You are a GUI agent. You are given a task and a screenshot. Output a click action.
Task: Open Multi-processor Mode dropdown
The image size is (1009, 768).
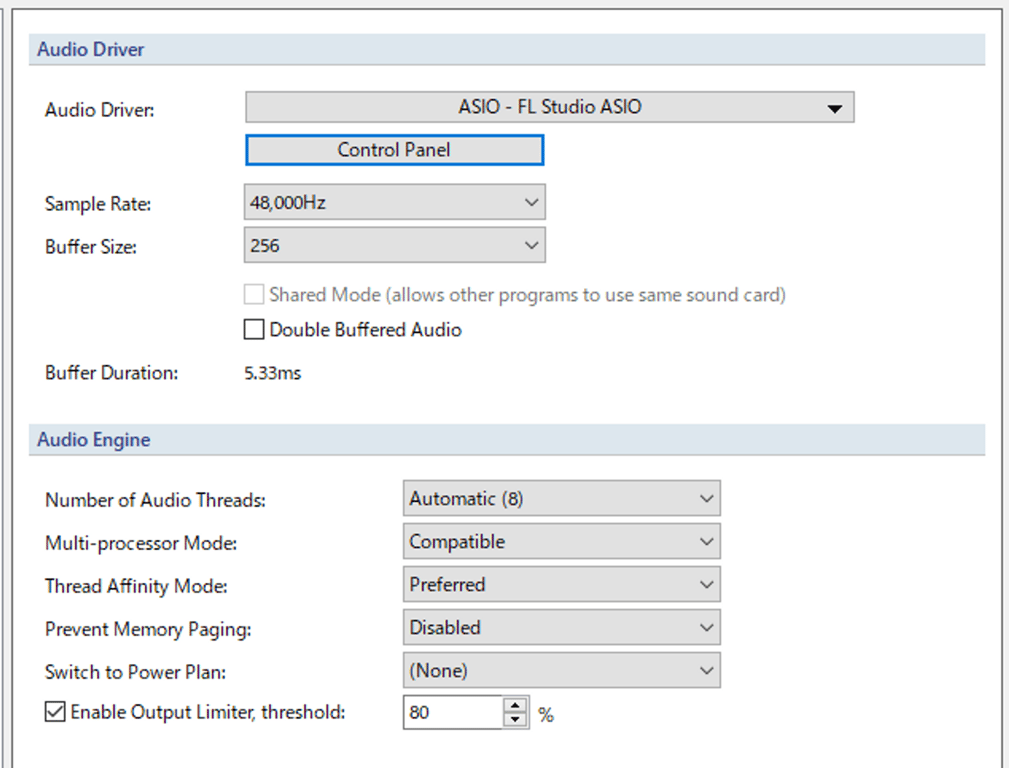tap(562, 541)
